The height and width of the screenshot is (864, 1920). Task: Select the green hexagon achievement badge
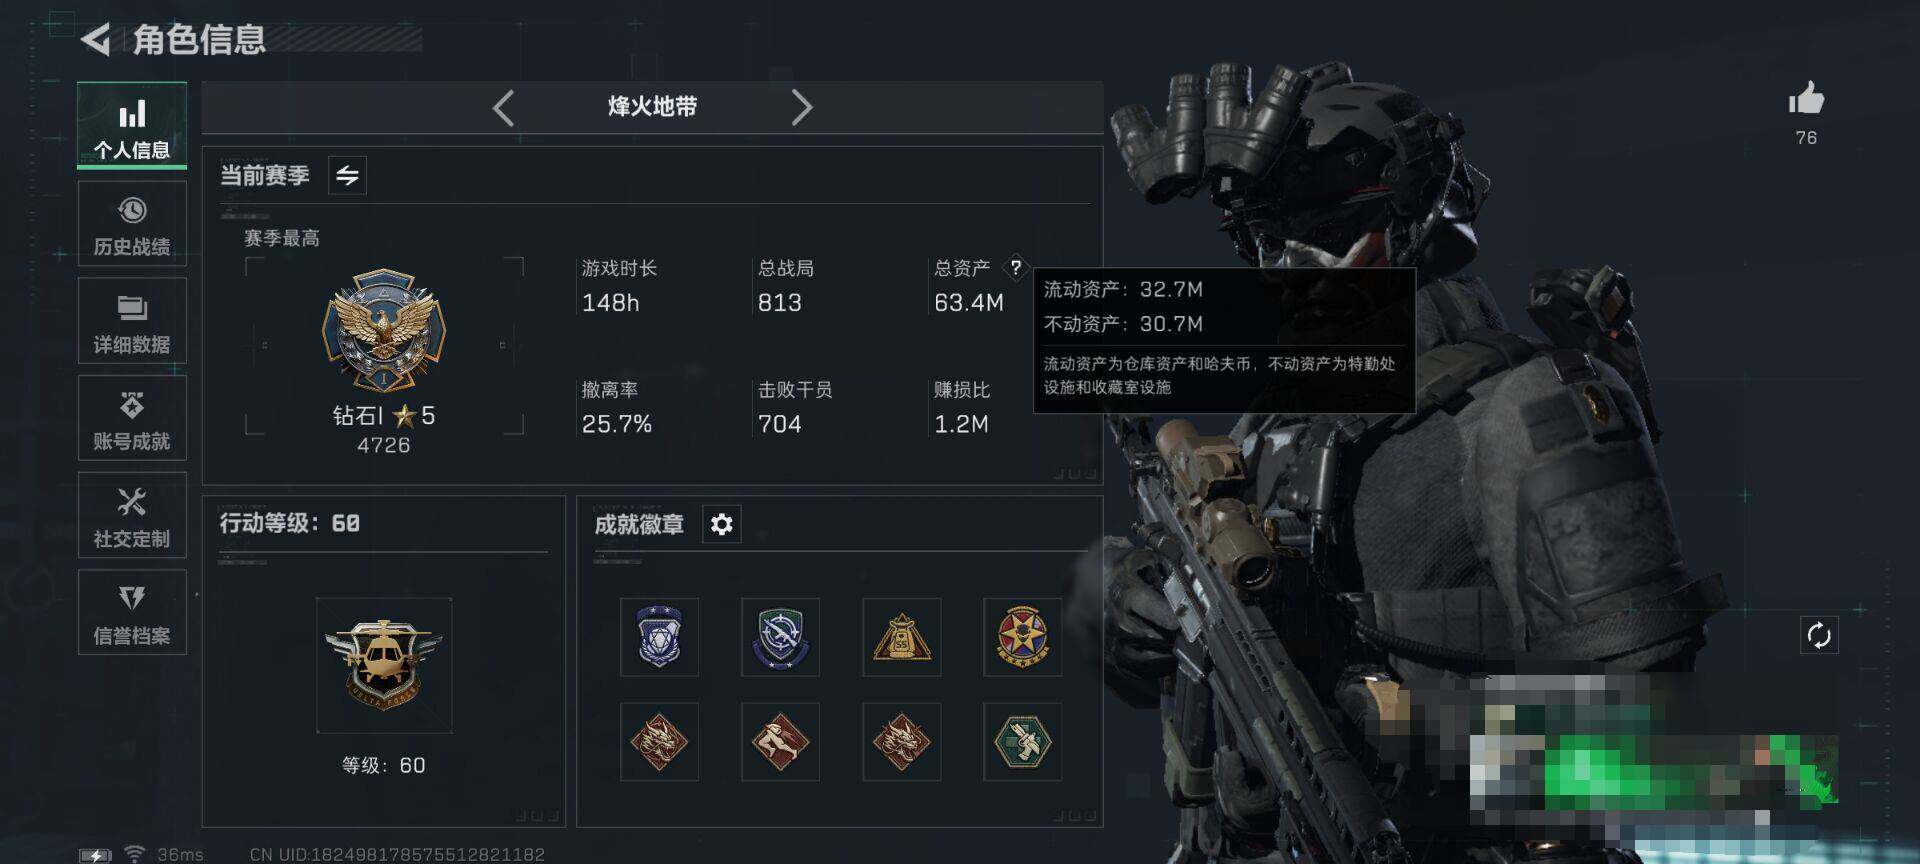coord(1022,741)
